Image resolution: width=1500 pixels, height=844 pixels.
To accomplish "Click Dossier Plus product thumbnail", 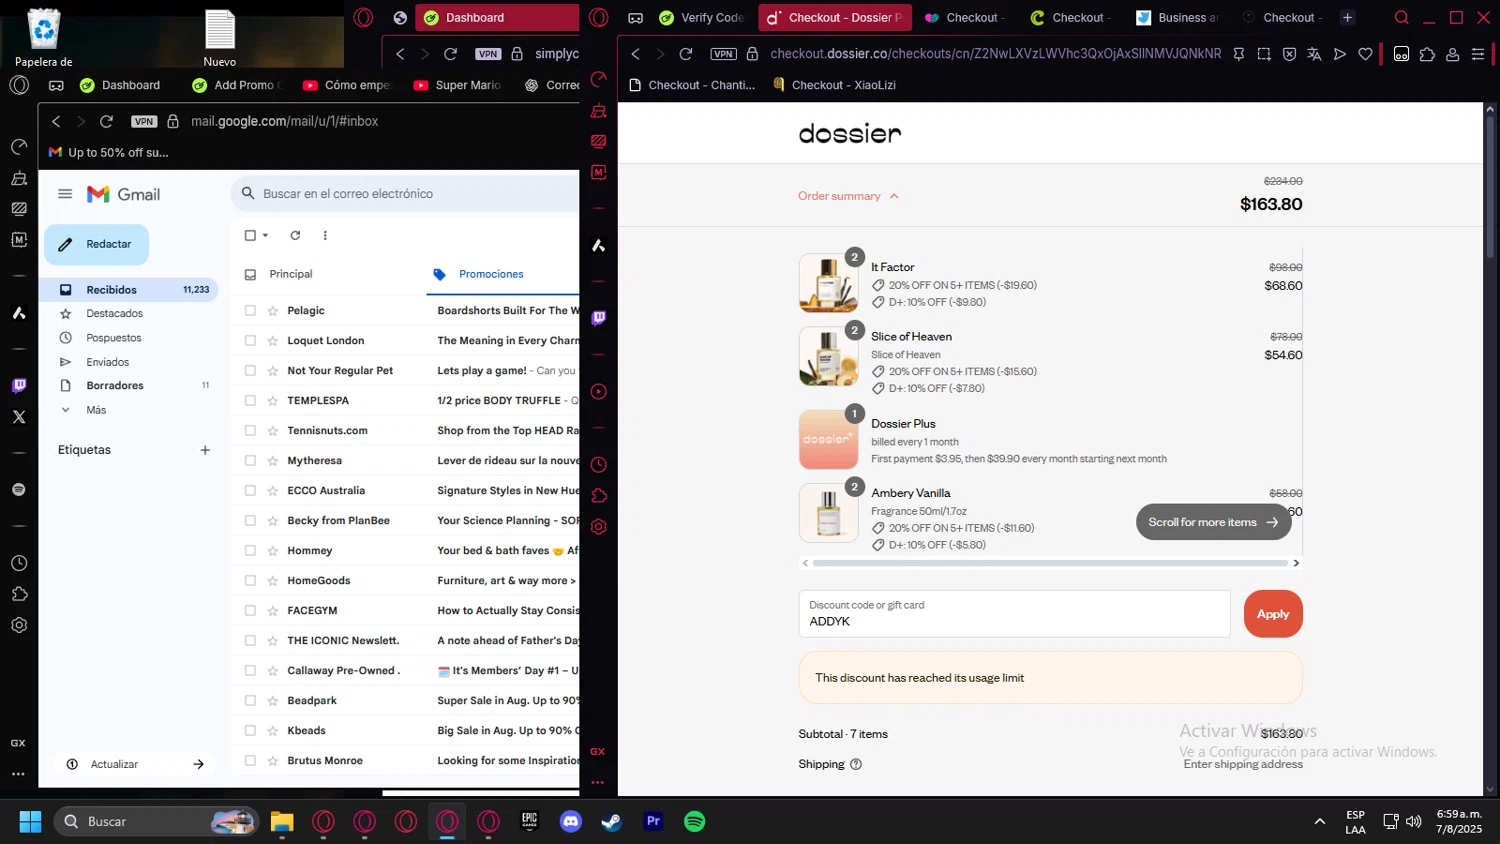I will (828, 439).
